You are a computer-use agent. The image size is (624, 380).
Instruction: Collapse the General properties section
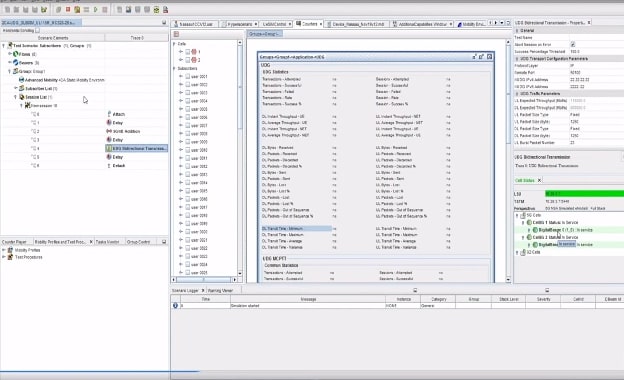pos(517,30)
